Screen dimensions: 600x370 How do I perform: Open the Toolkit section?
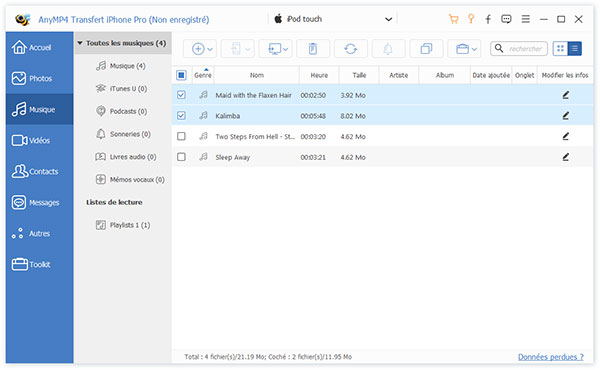click(39, 264)
